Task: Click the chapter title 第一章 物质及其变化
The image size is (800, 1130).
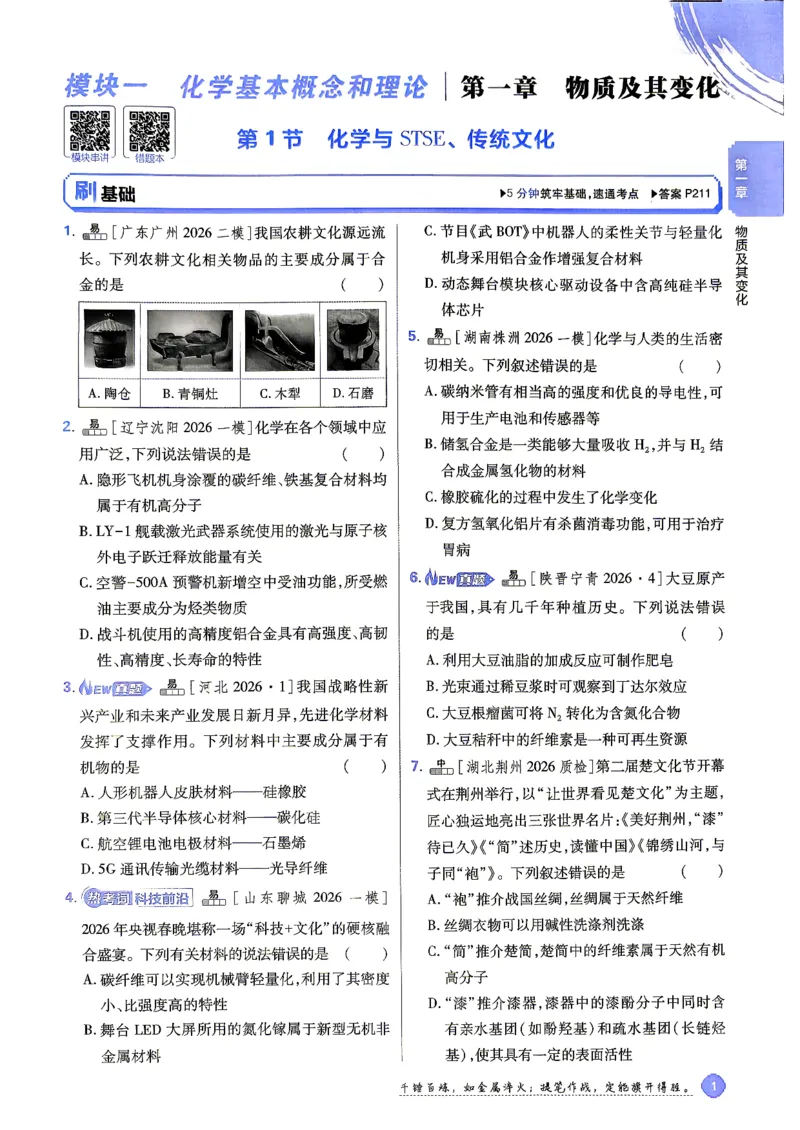Action: pyautogui.click(x=590, y=87)
